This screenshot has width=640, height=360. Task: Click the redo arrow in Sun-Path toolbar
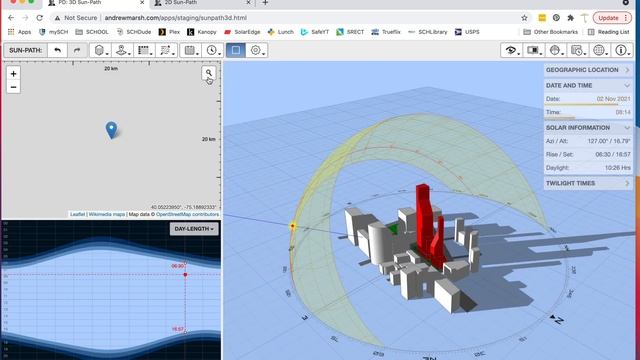tap(77, 50)
